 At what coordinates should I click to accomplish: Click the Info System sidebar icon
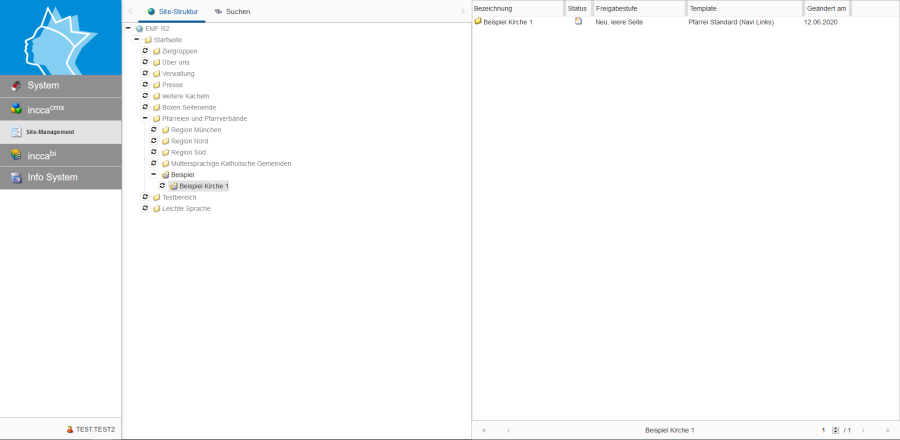(16, 178)
